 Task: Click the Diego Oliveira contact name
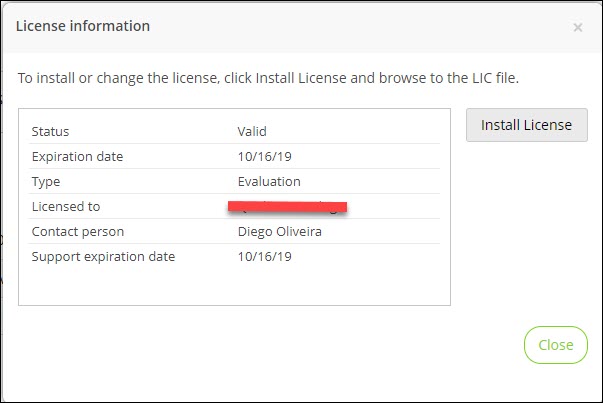(x=282, y=231)
